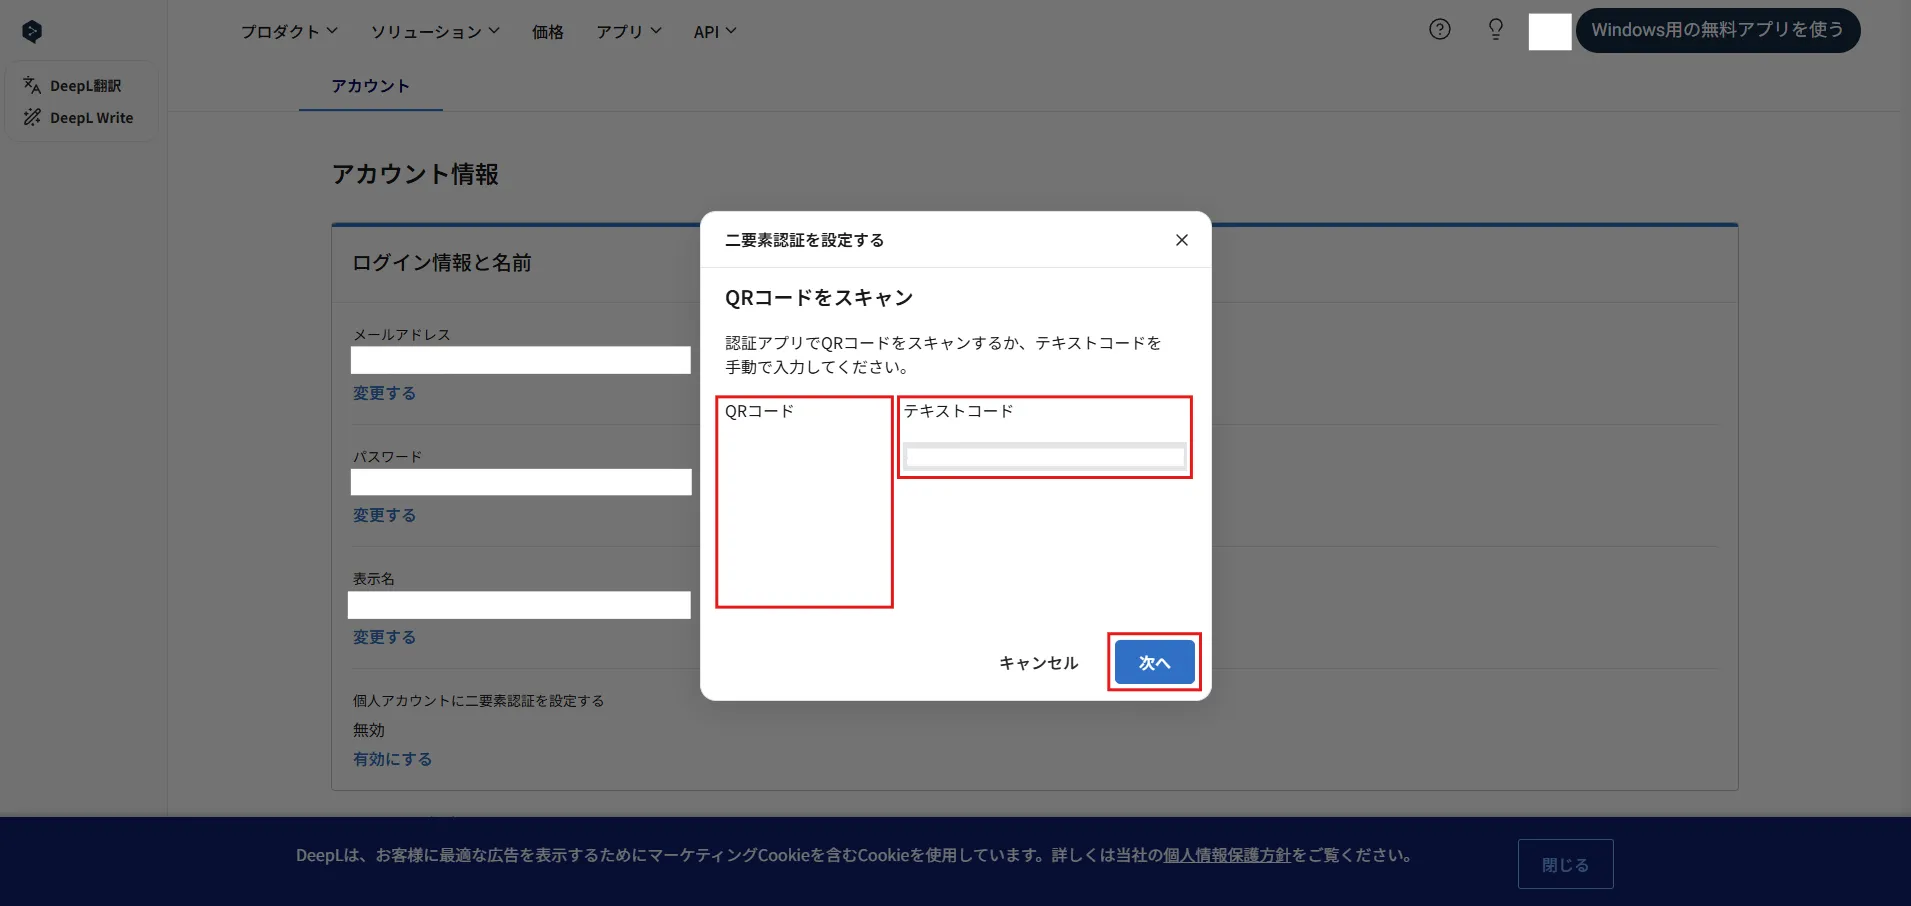Expand the プロダクト dropdown menu

[290, 32]
